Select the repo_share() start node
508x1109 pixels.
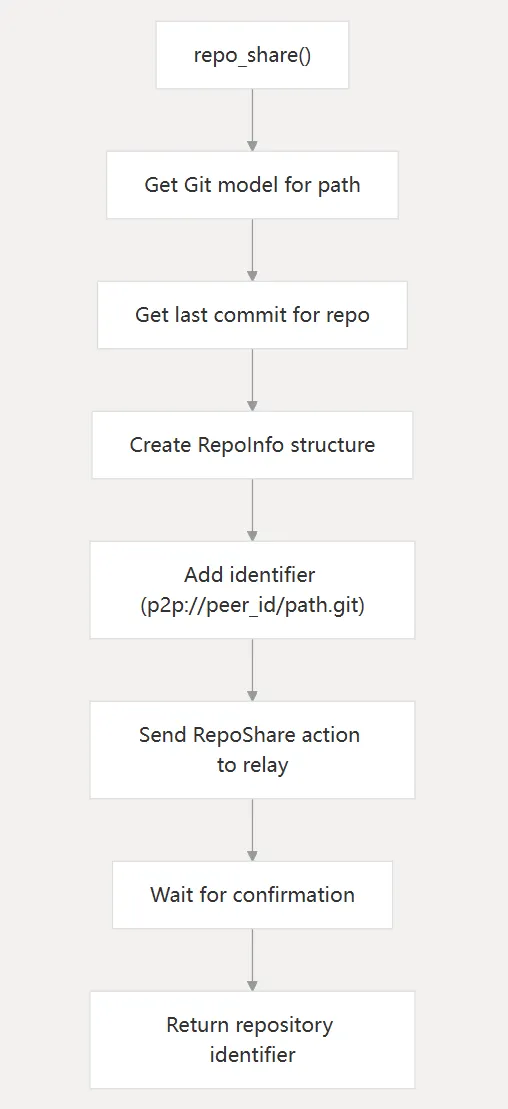(252, 55)
